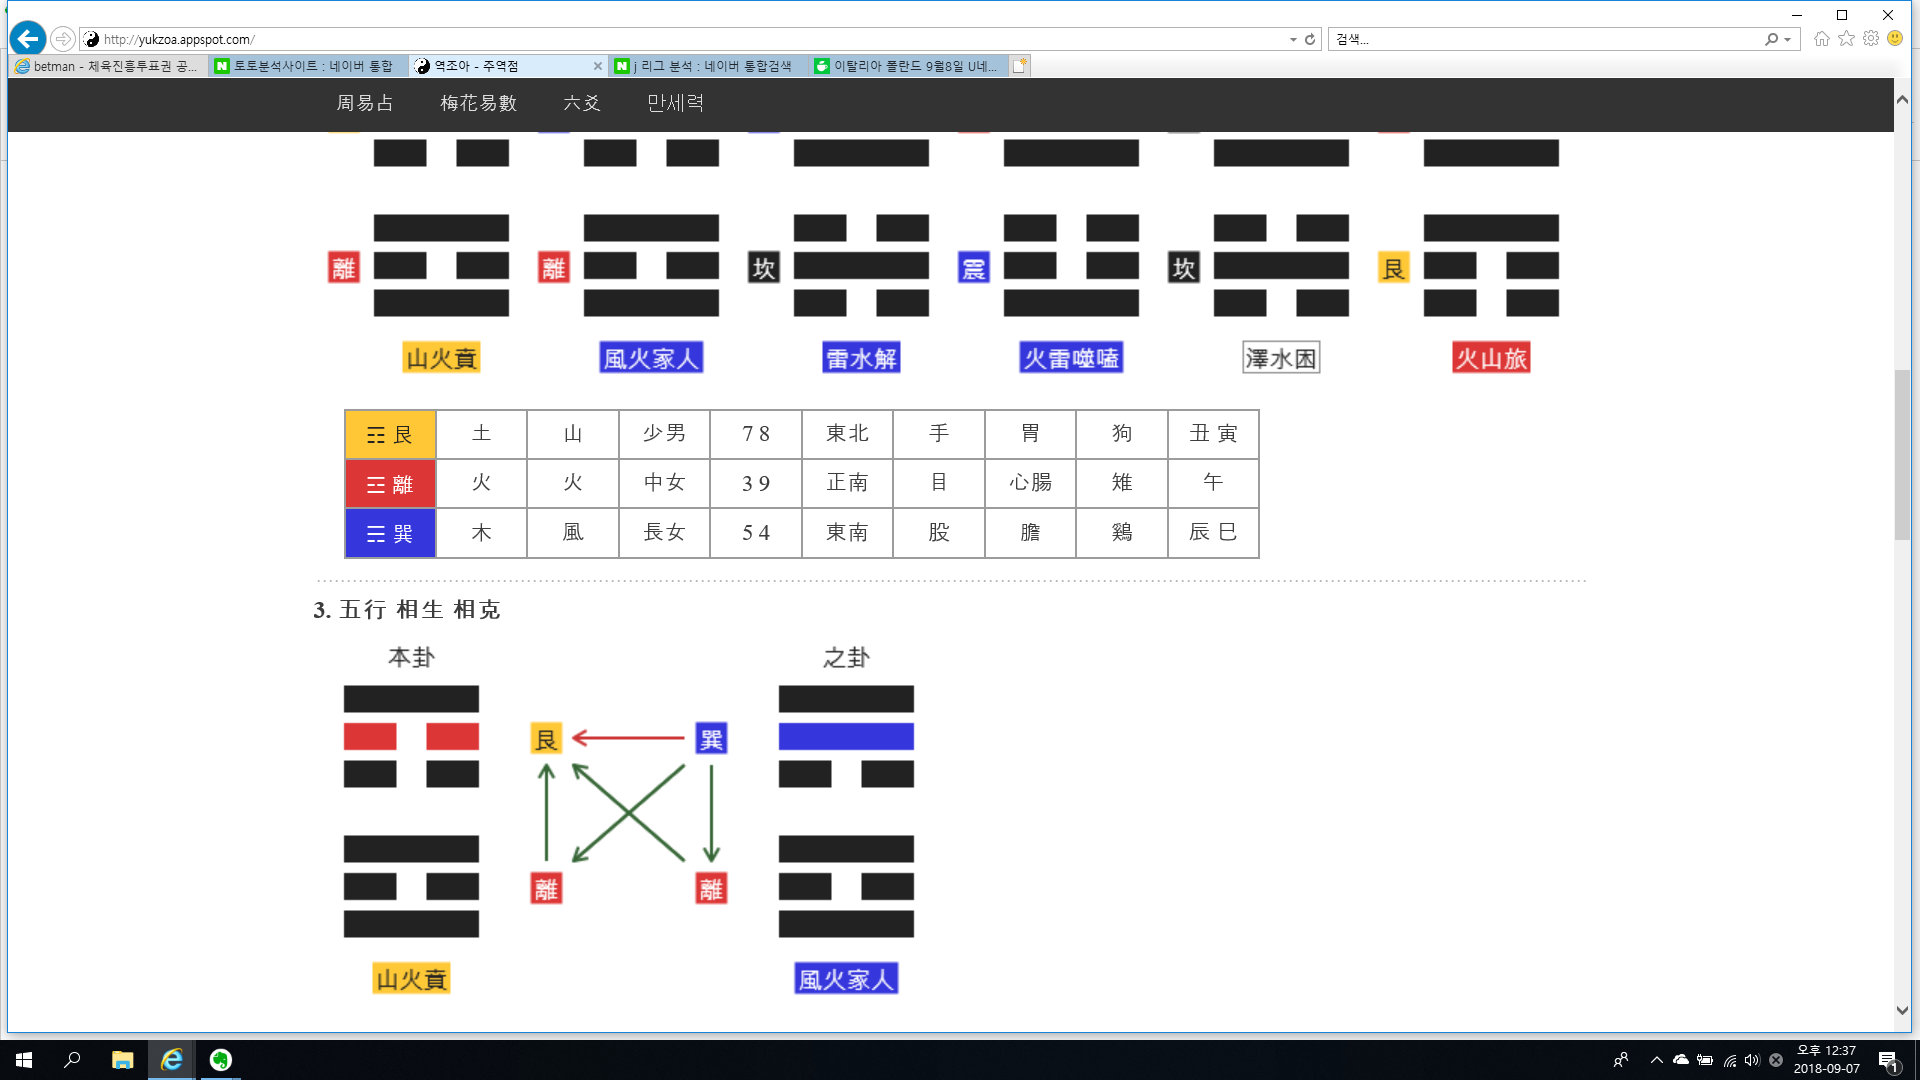Click the black 坎 badge beside 雷水解 hexagram
The image size is (1920, 1080).
point(764,268)
